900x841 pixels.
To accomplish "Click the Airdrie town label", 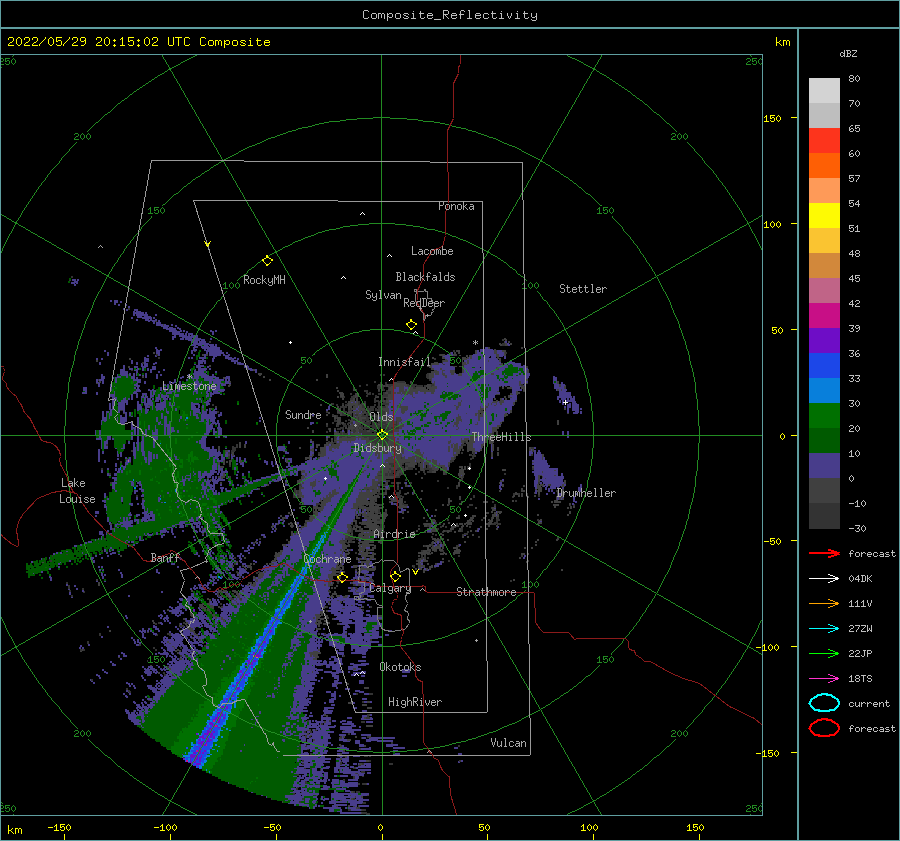I will point(394,534).
